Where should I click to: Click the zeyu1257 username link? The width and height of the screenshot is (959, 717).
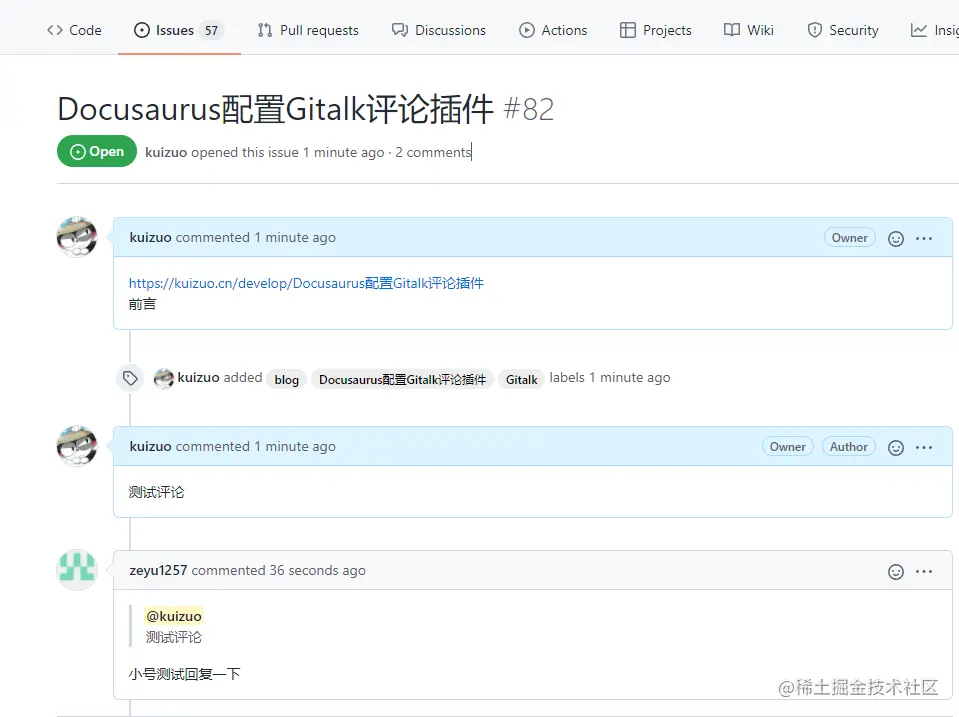pyautogui.click(x=158, y=570)
